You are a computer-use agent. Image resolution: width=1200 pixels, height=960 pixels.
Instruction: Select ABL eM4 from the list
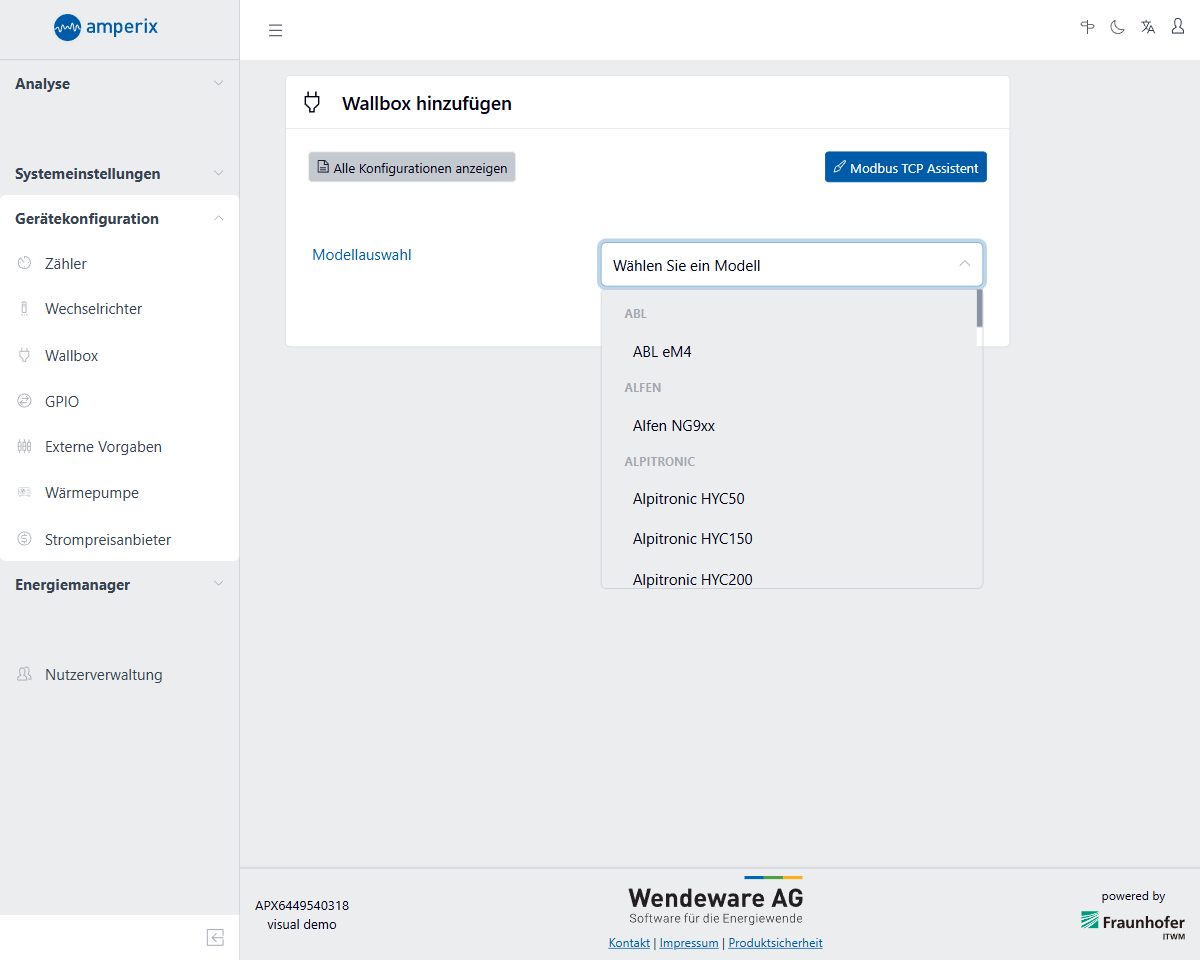(662, 352)
